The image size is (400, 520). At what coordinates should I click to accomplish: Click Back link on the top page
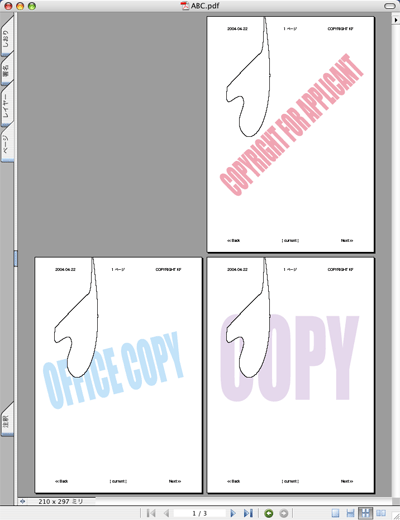coord(233,240)
